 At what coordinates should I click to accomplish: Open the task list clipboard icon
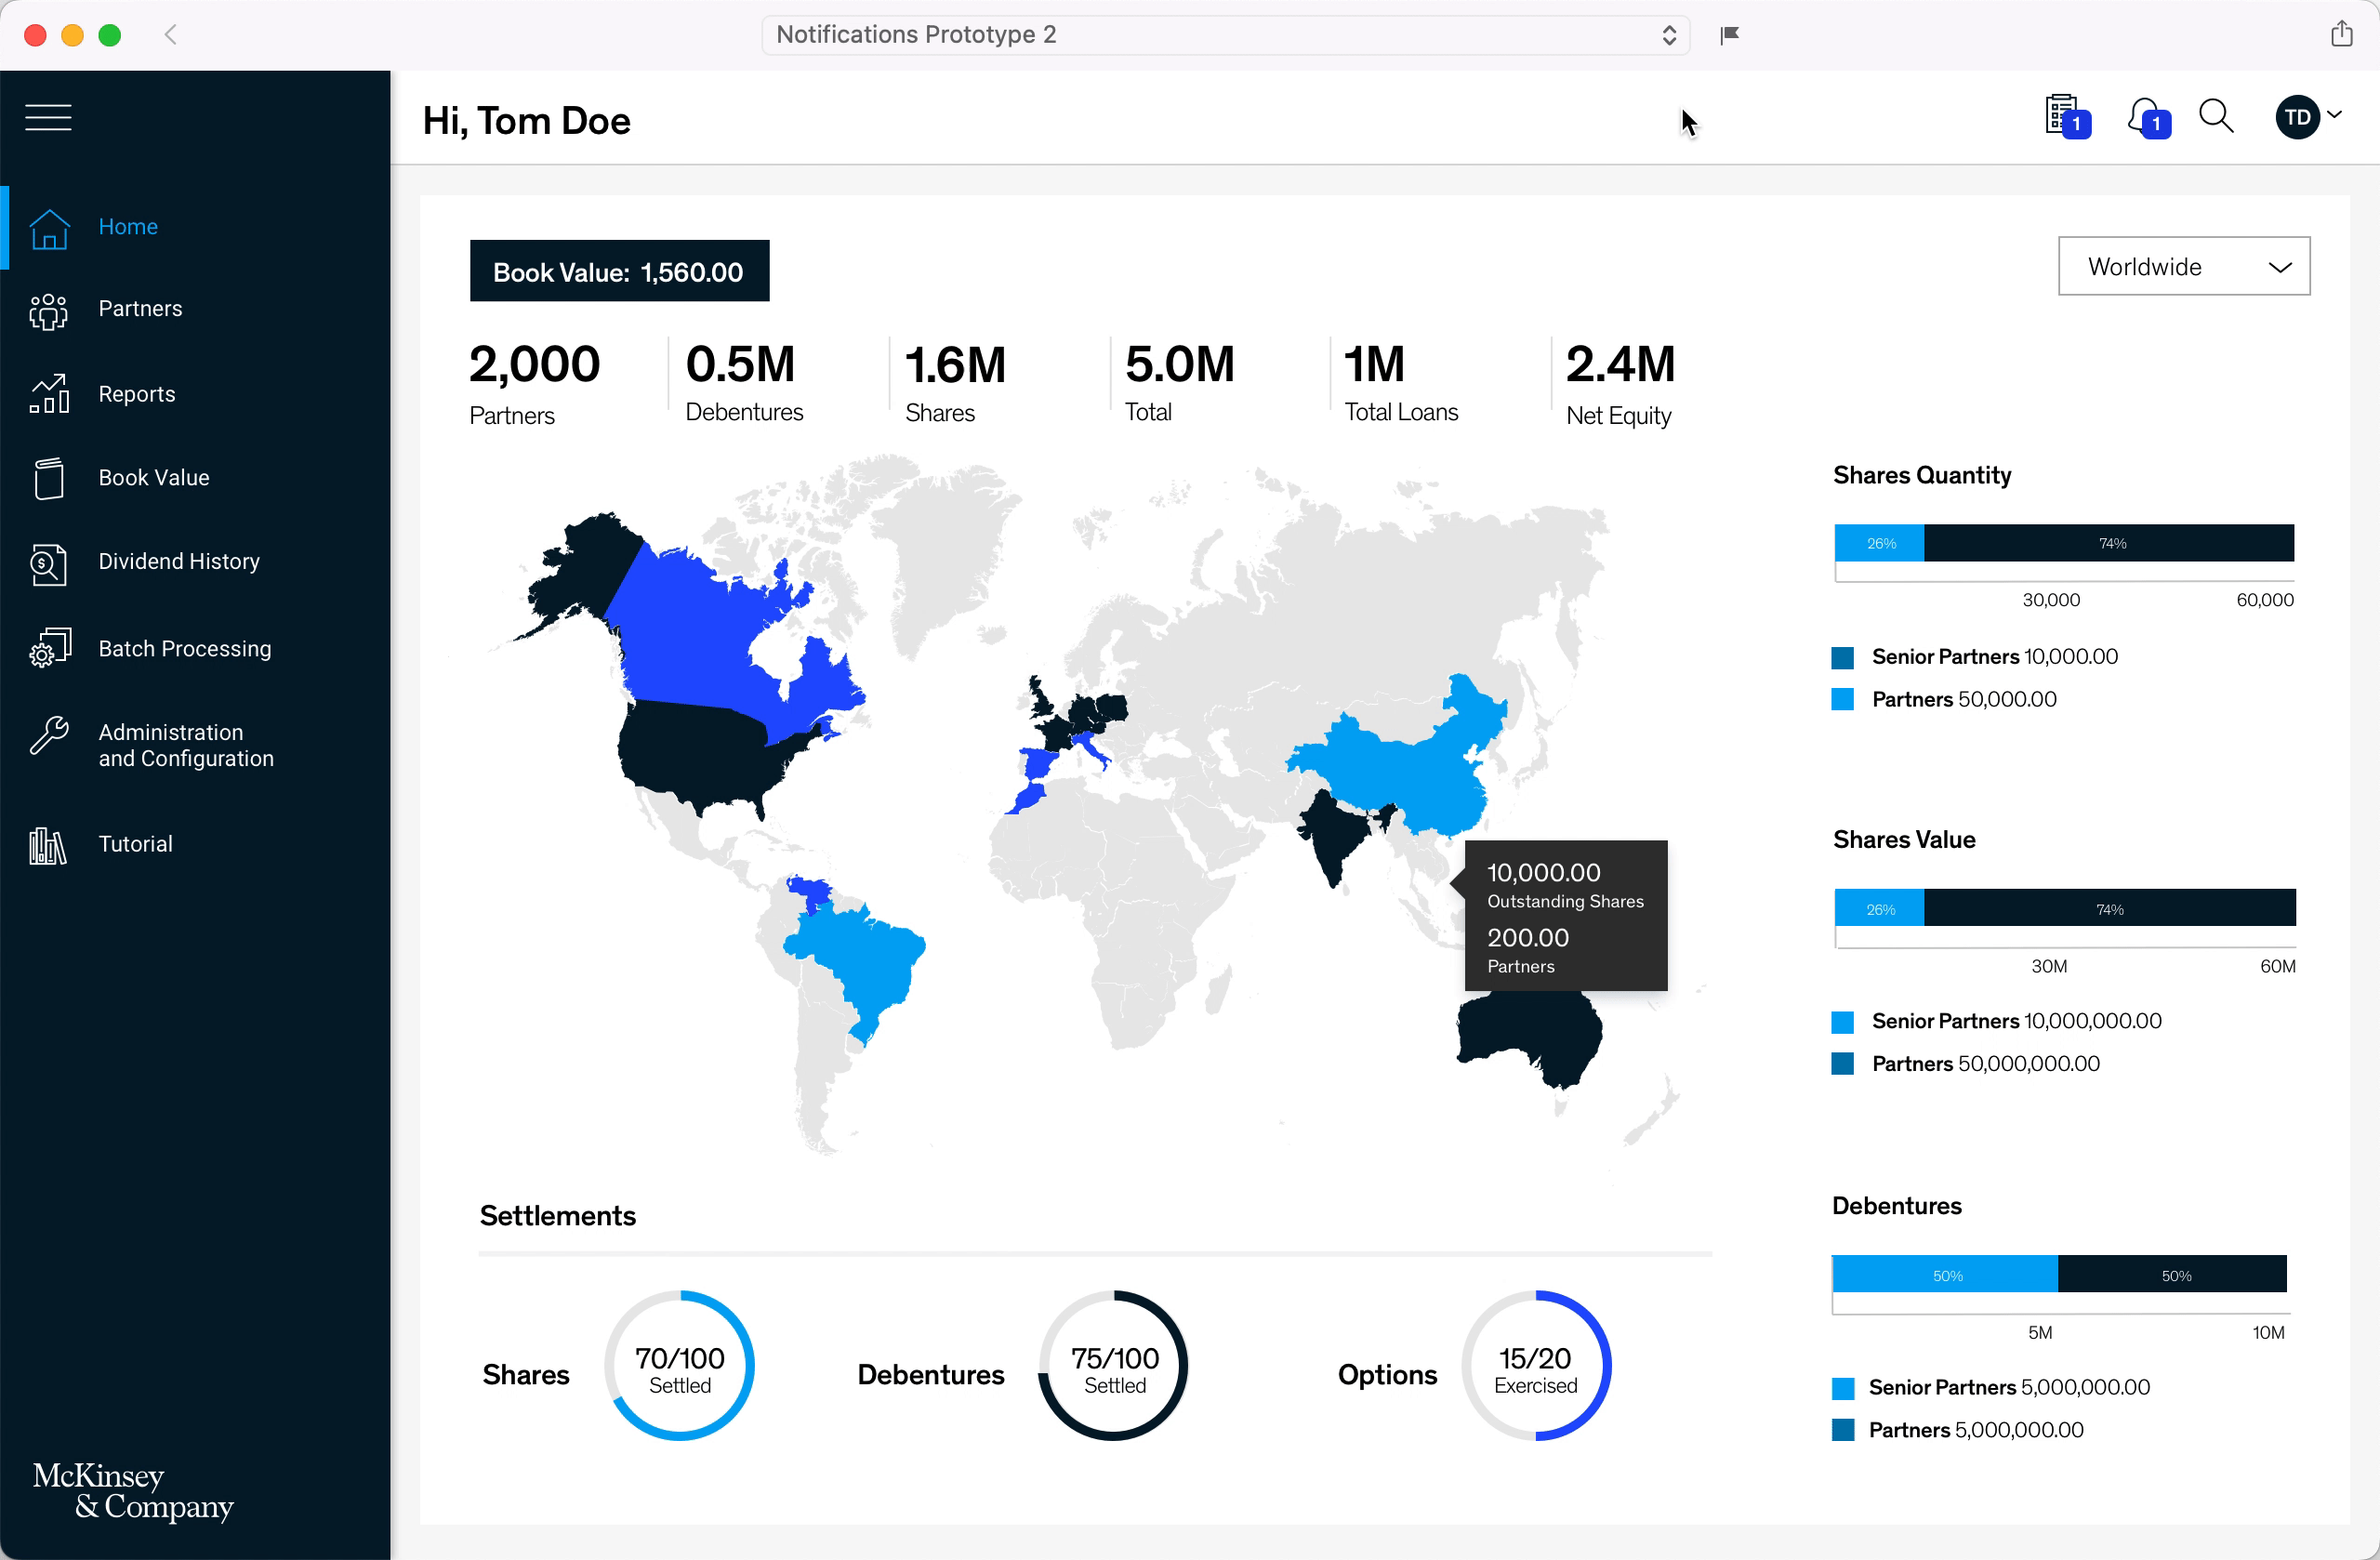tap(2064, 117)
